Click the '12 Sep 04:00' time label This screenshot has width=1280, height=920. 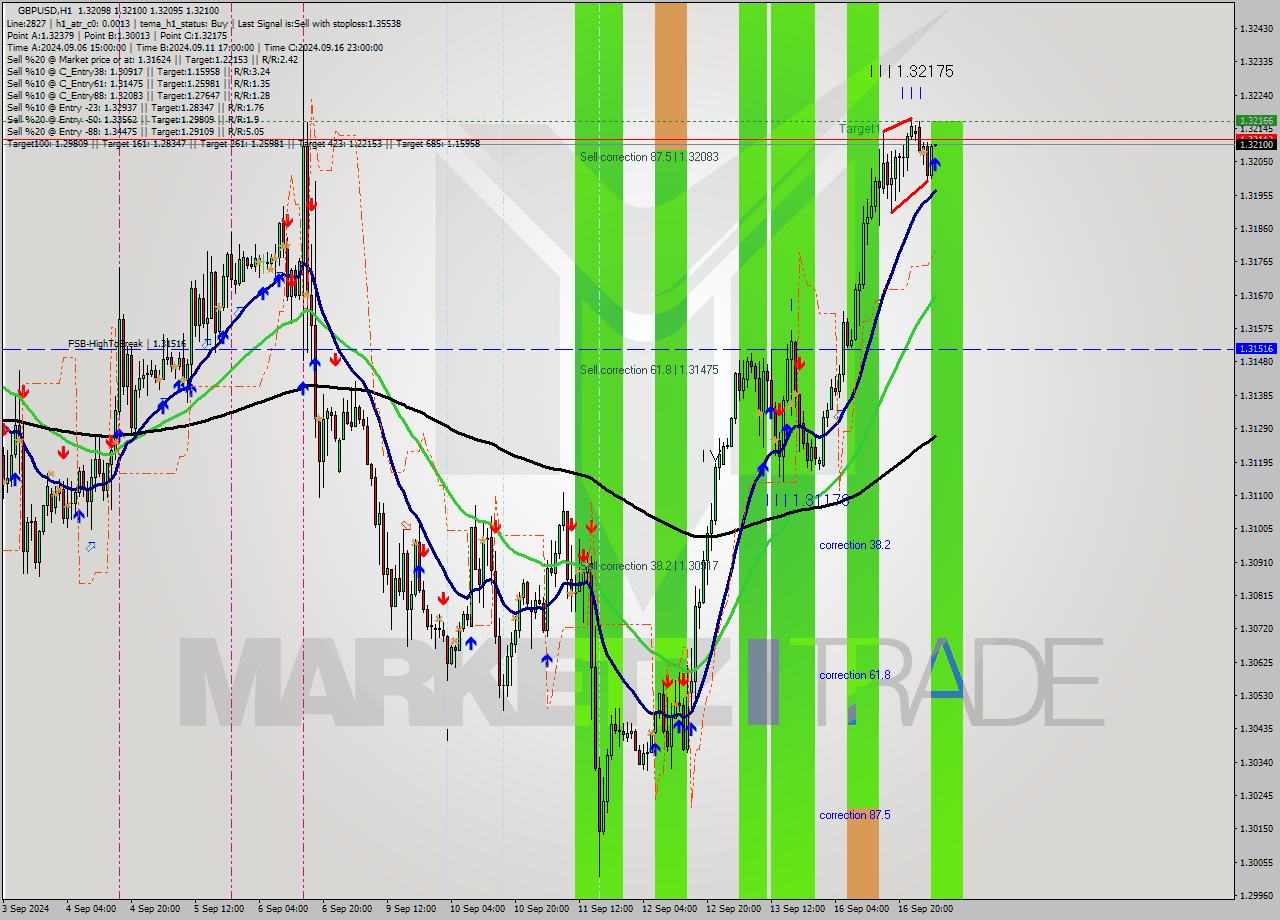669,909
